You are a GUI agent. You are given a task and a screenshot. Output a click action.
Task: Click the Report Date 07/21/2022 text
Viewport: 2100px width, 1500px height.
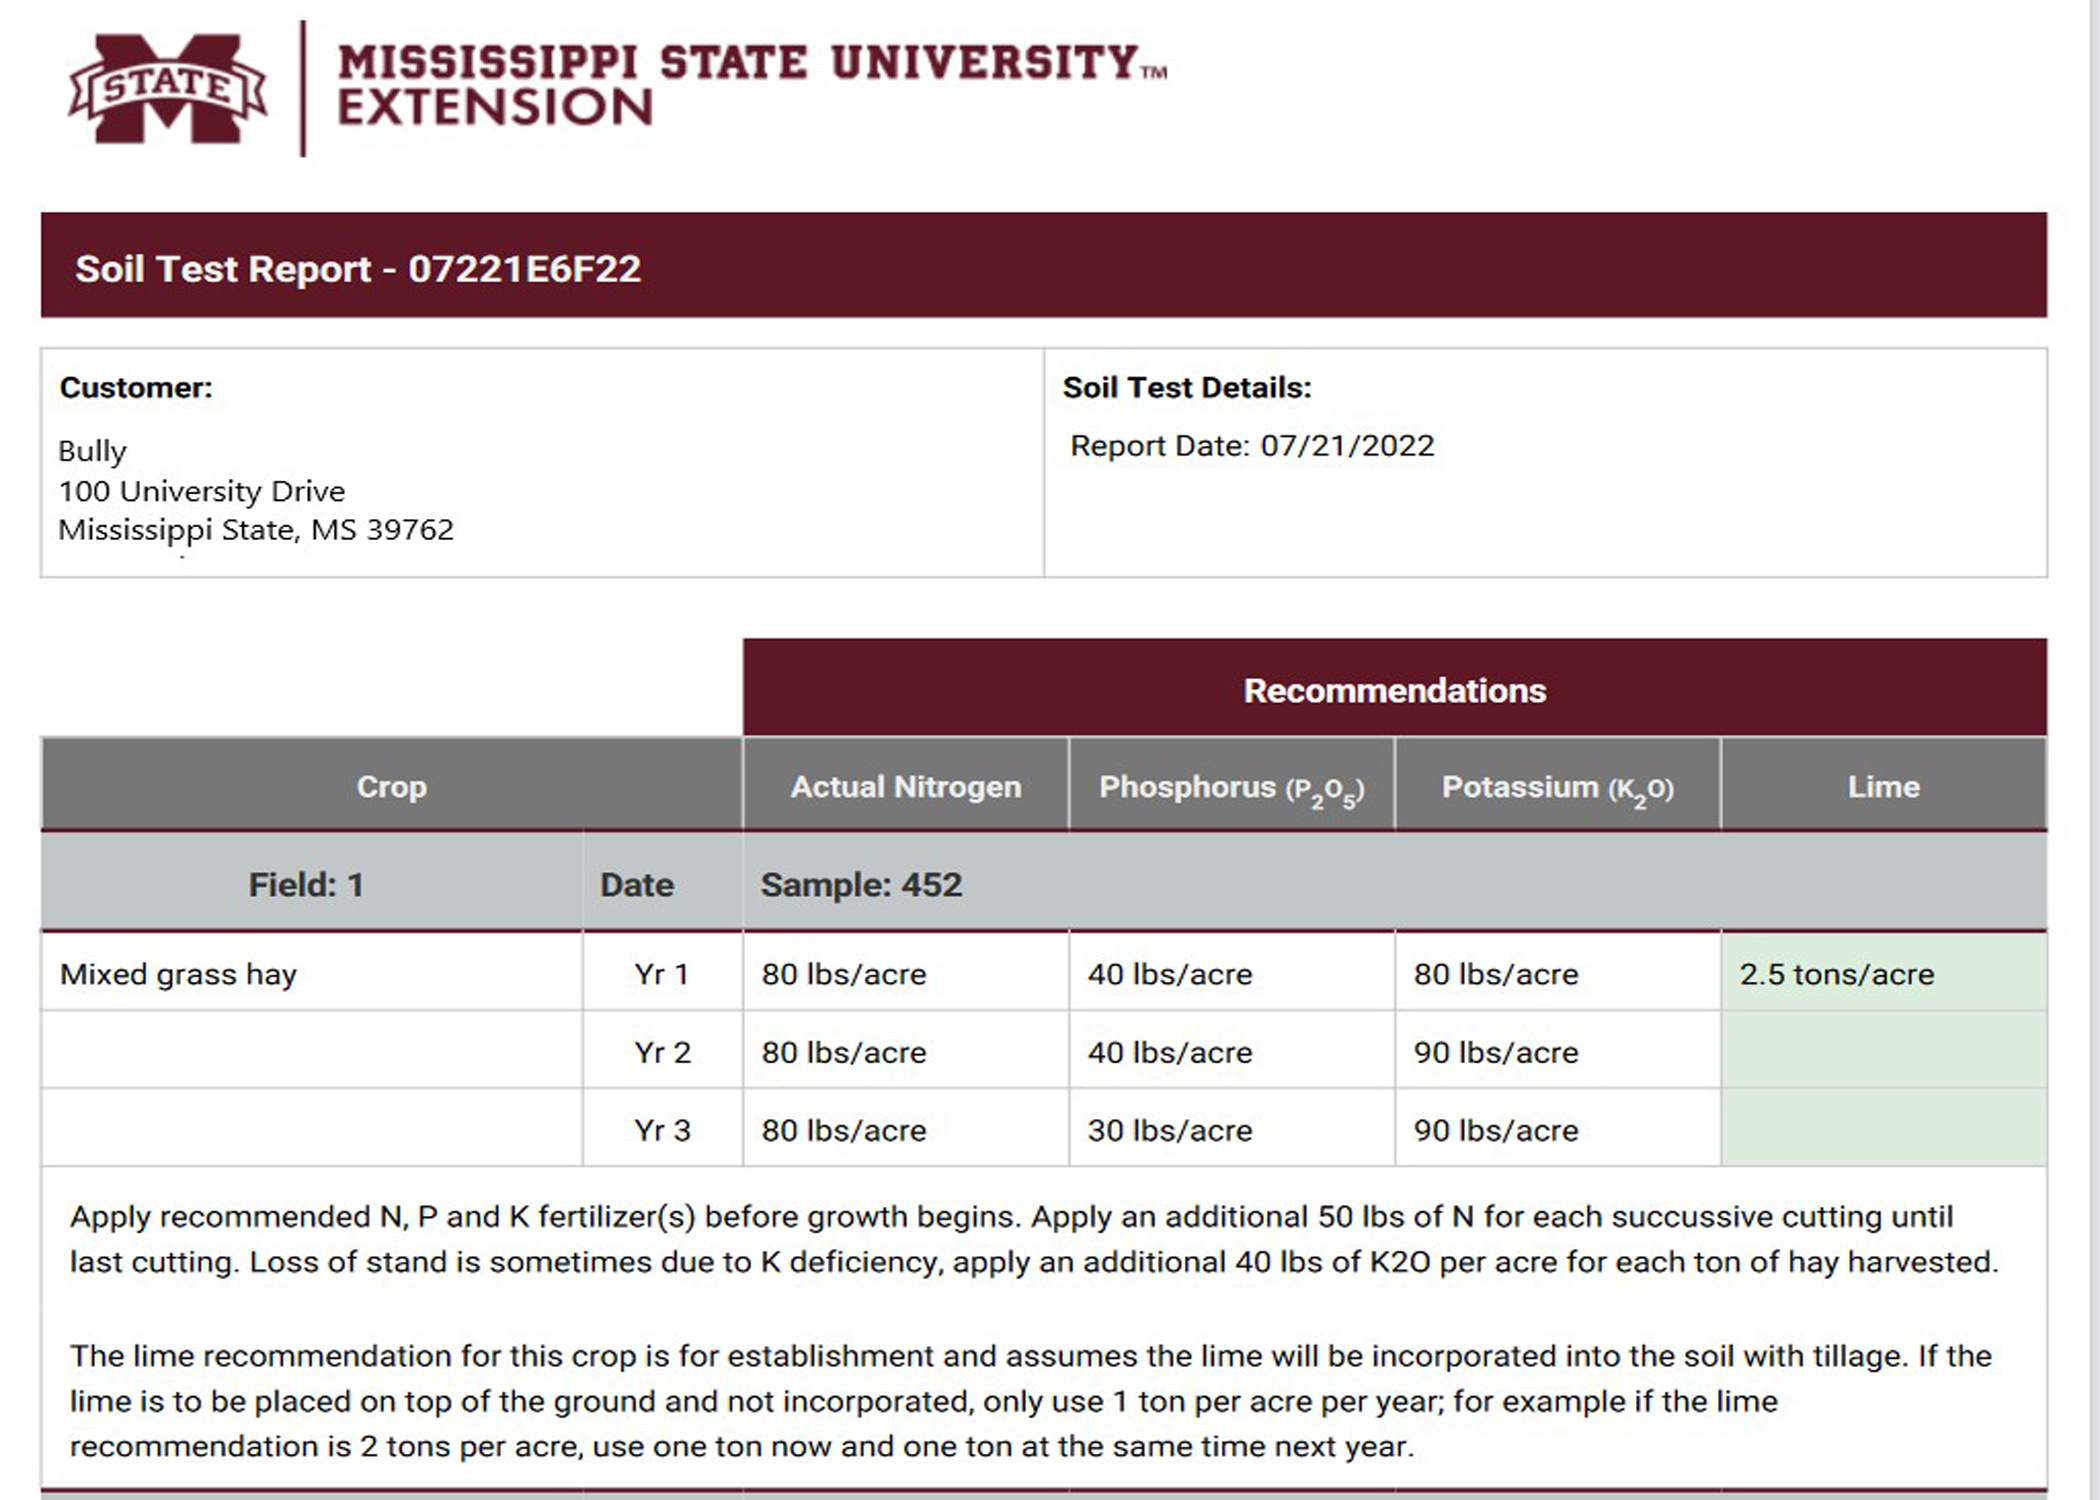point(1252,445)
